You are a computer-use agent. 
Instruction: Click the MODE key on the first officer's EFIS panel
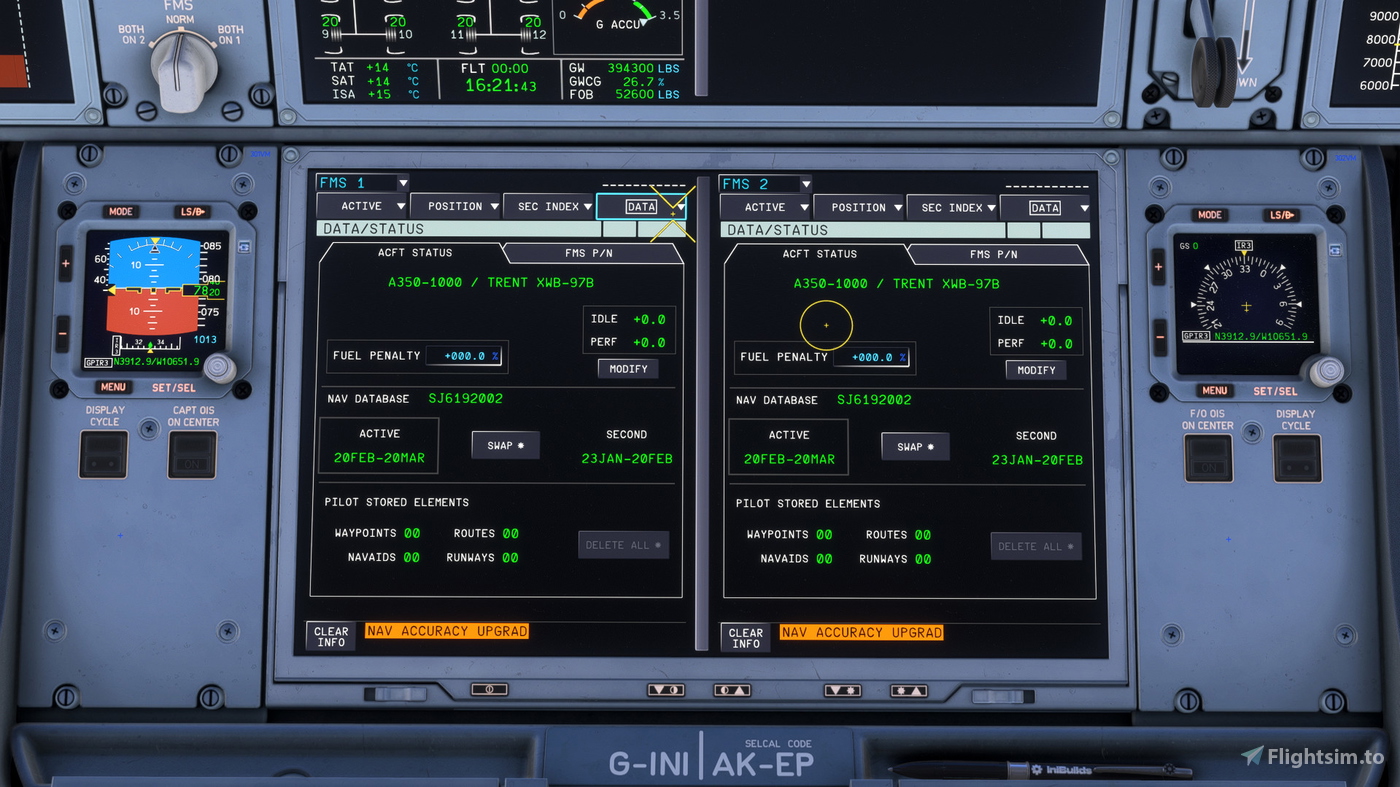click(1209, 214)
